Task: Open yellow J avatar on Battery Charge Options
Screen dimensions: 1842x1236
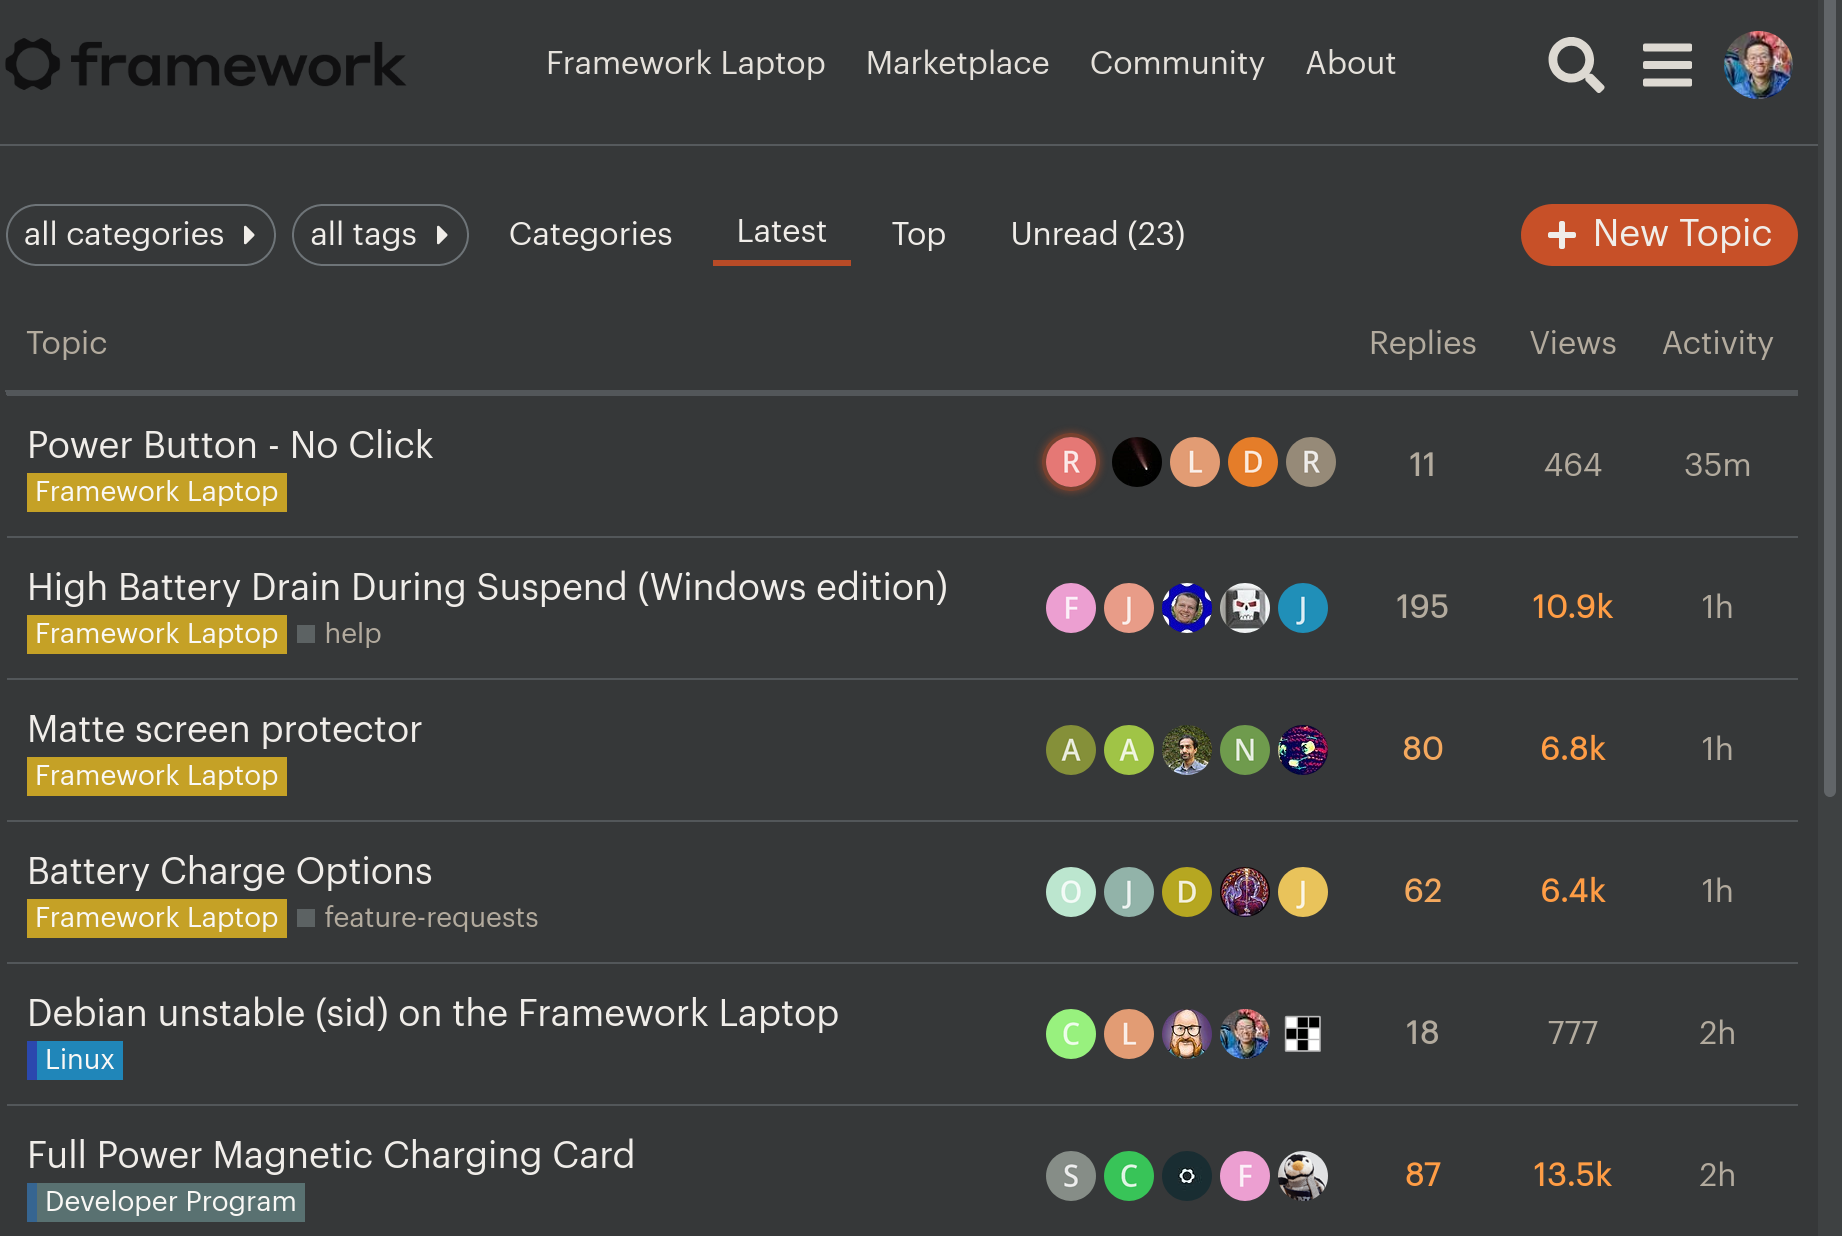Action: point(1303,891)
